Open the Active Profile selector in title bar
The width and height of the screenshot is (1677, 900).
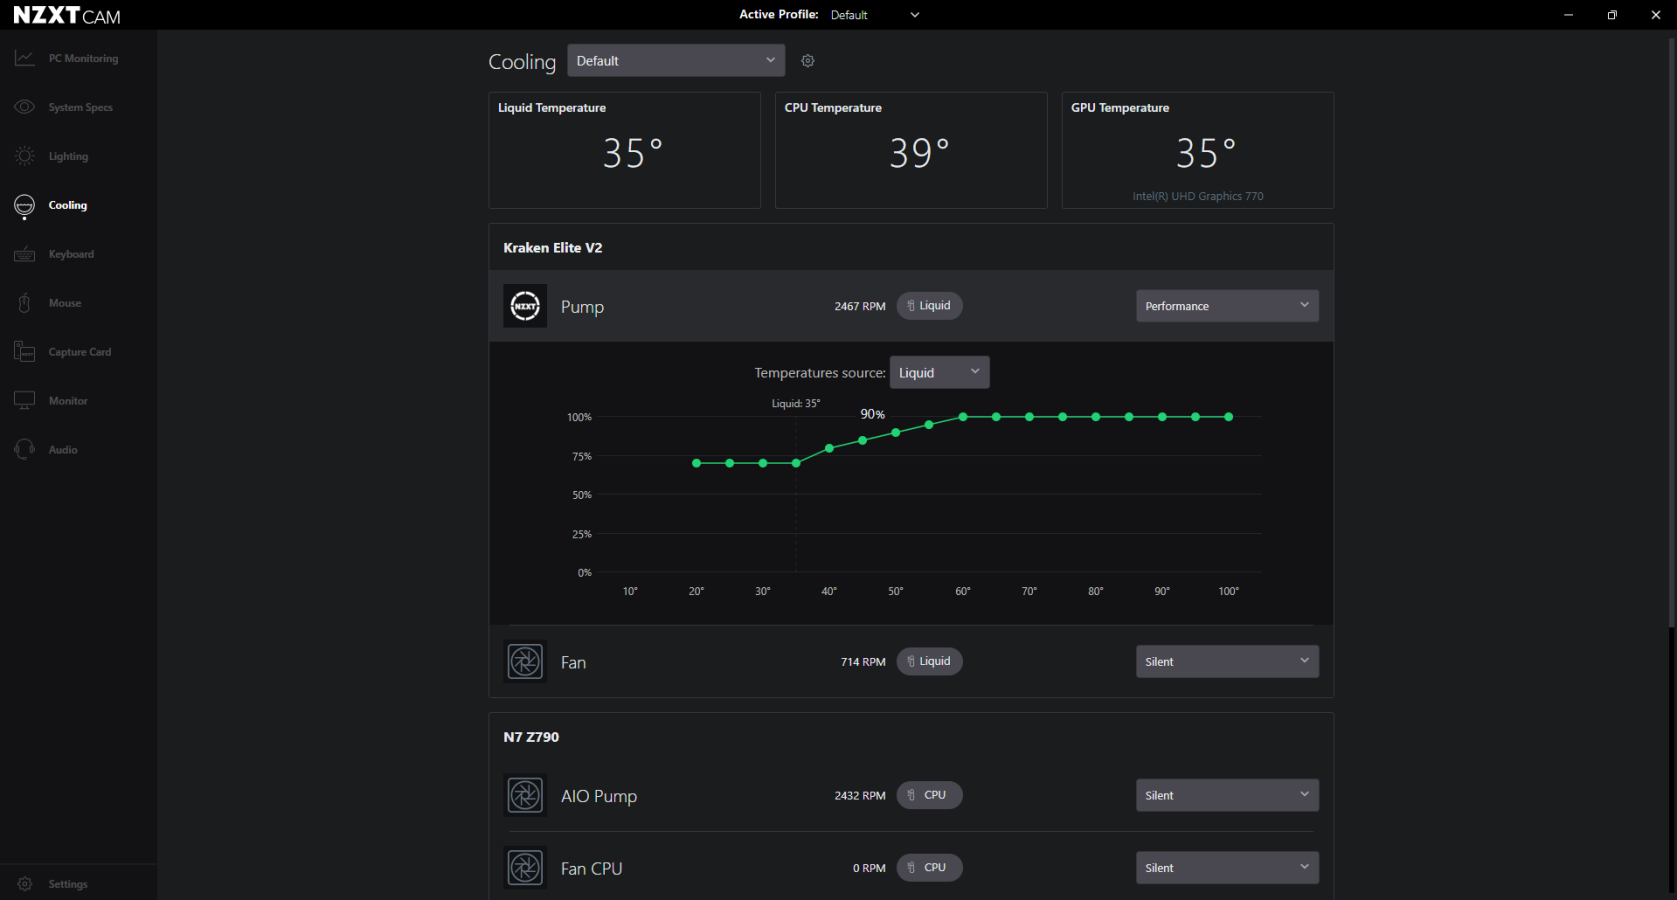[x=875, y=15]
